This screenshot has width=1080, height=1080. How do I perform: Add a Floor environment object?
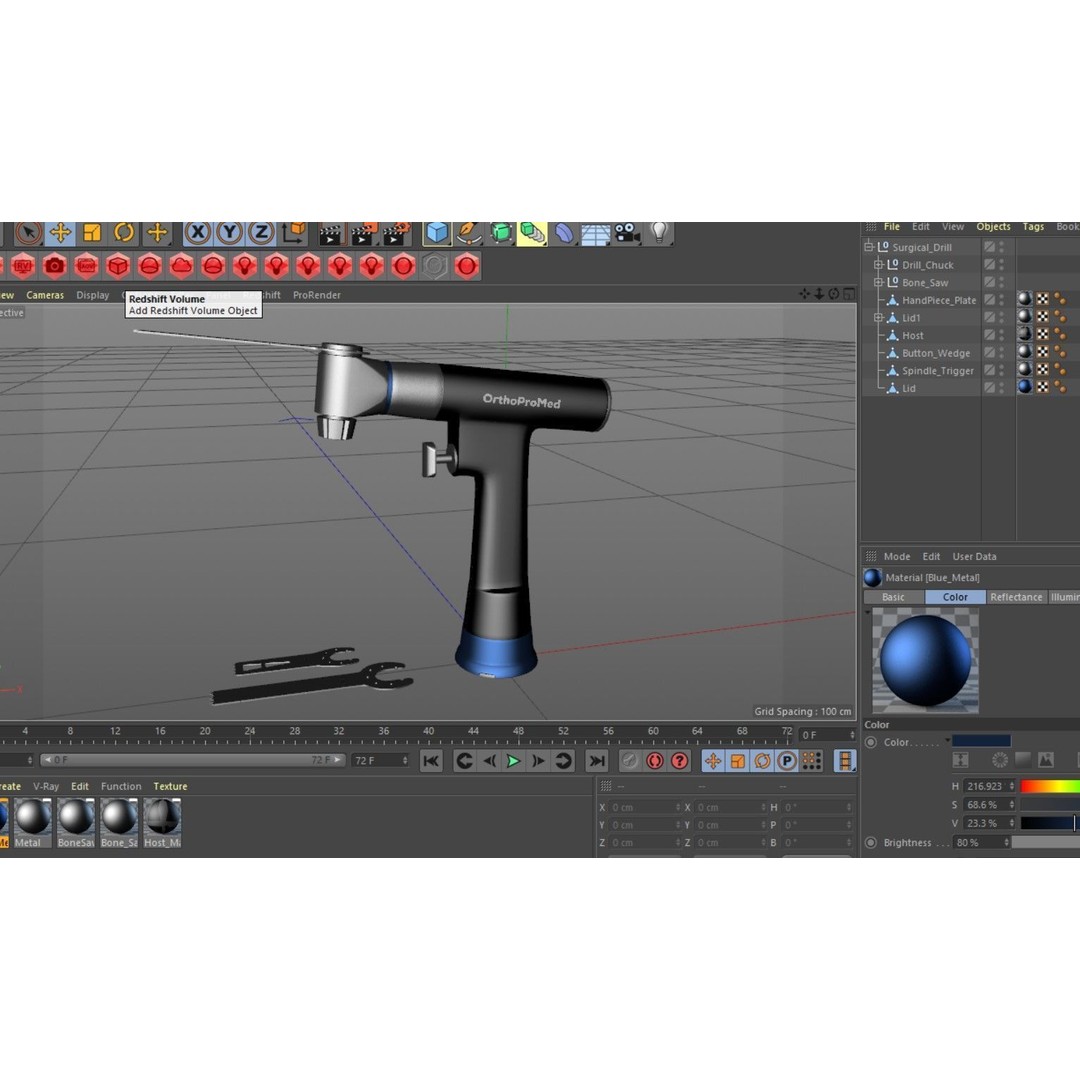point(596,234)
